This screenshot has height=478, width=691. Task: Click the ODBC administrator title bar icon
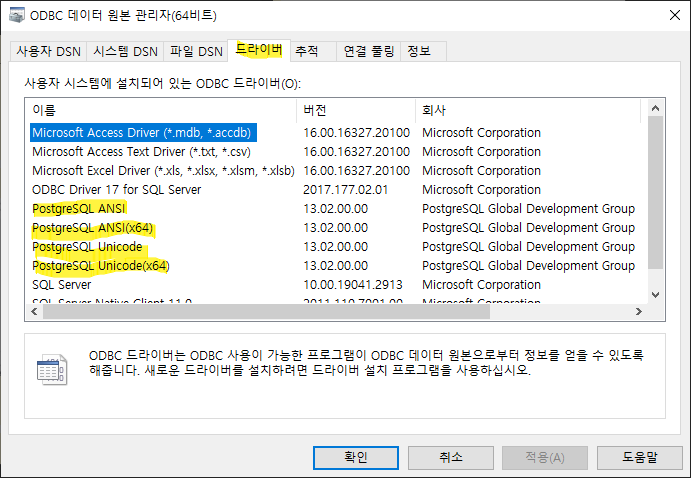pyautogui.click(x=17, y=15)
